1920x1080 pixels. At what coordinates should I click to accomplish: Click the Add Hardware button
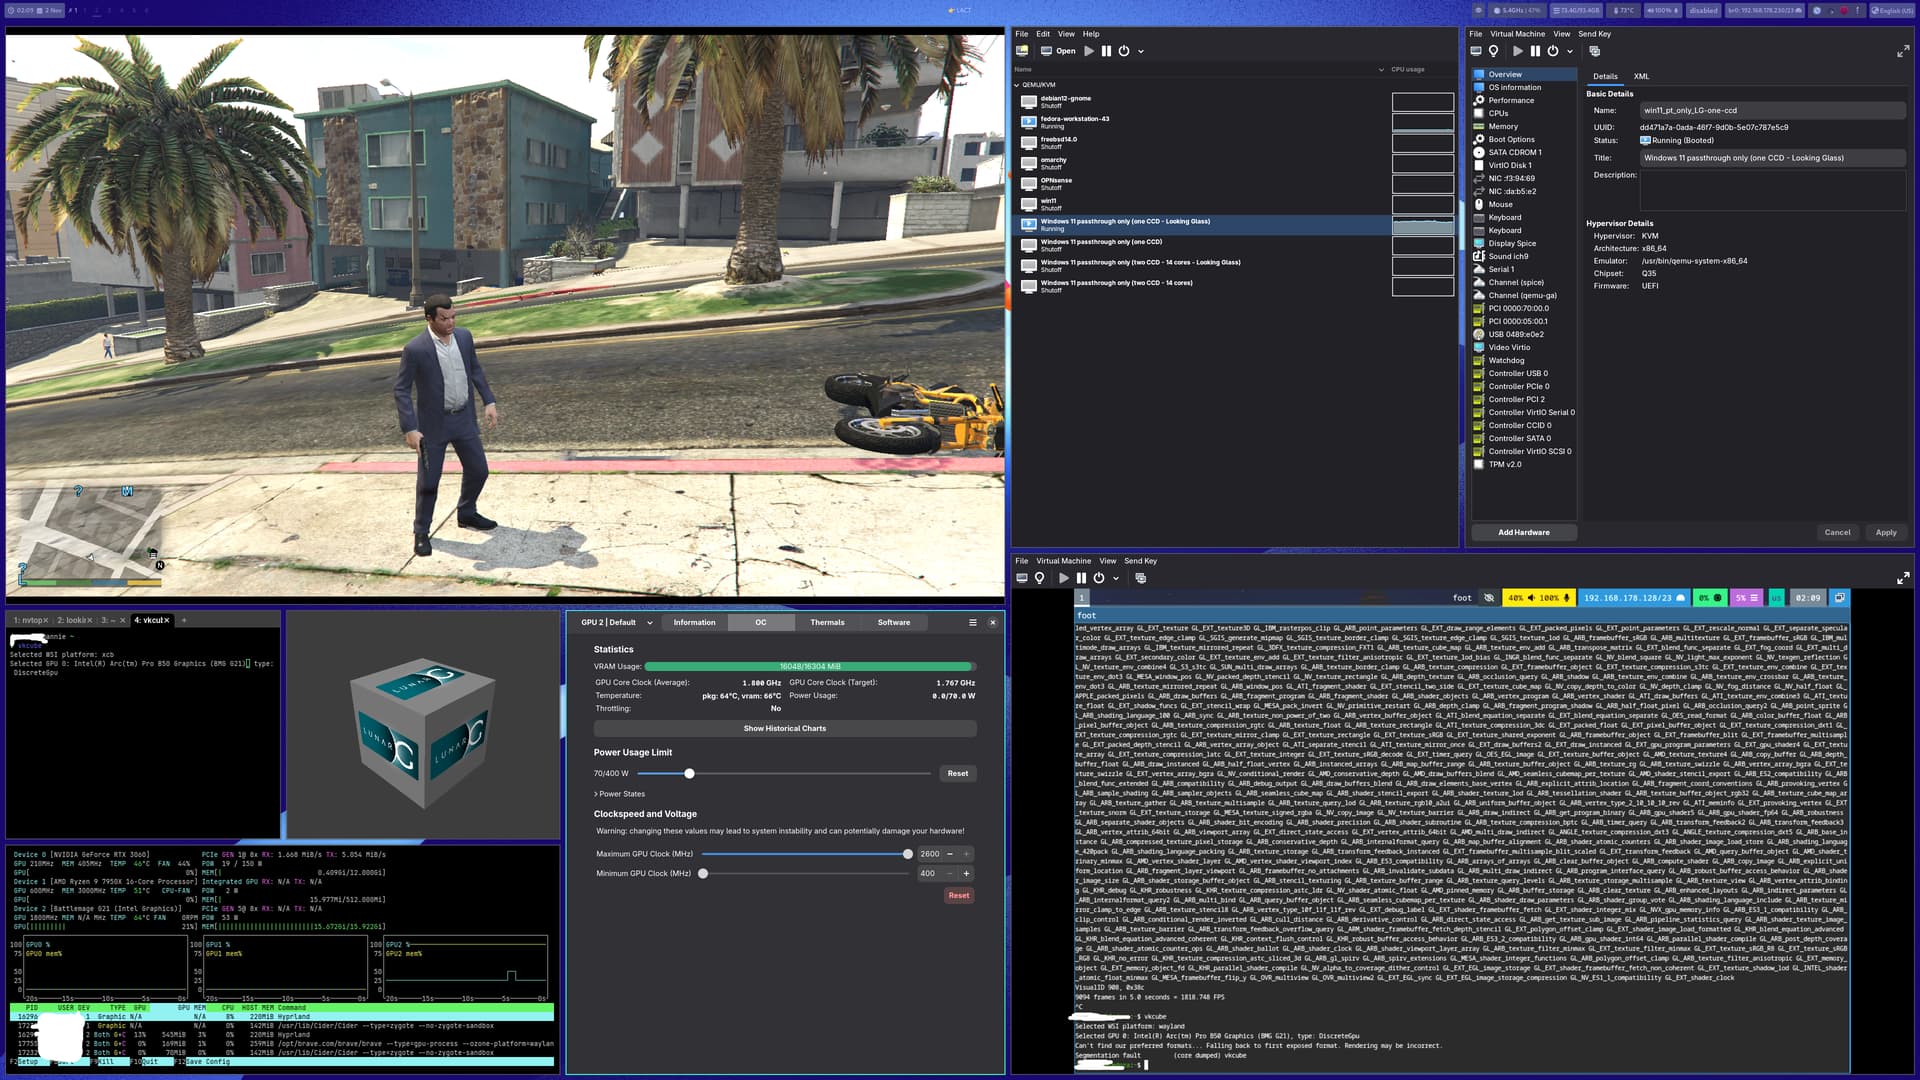point(1523,533)
